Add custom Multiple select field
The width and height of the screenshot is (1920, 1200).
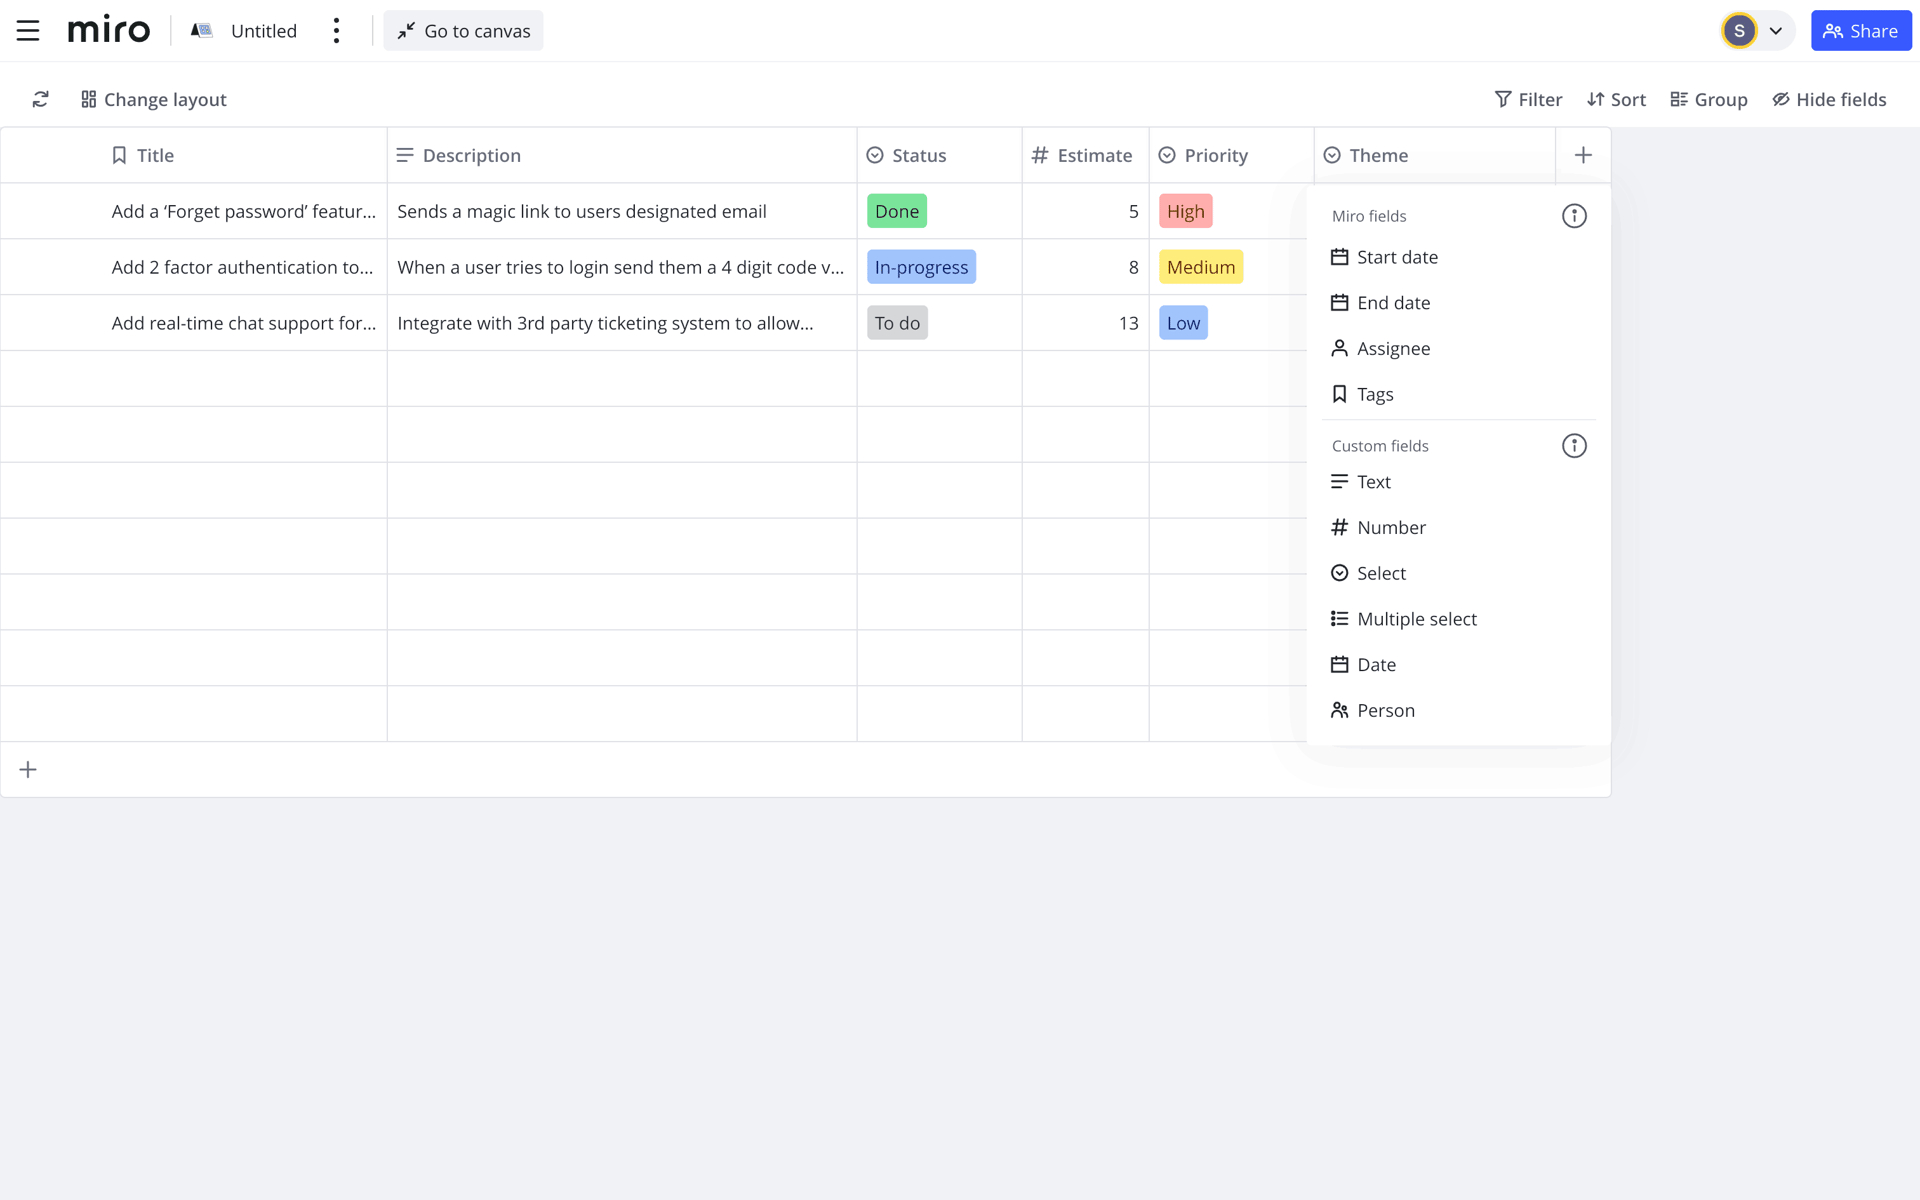click(x=1458, y=619)
